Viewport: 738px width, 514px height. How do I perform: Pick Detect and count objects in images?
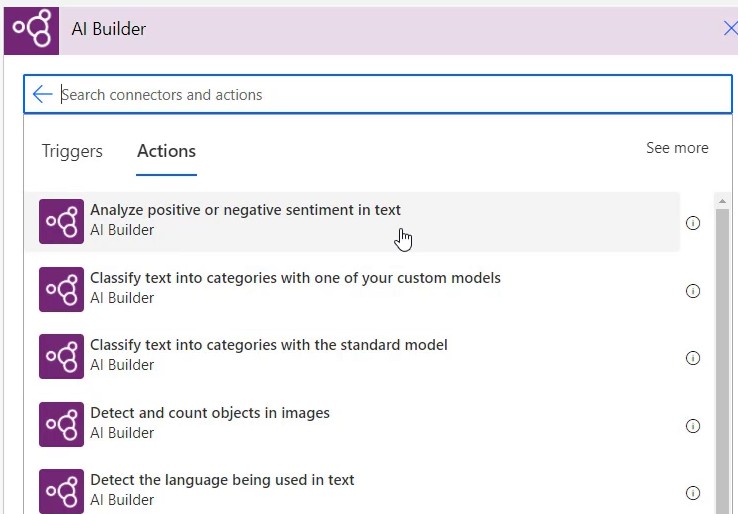(x=353, y=424)
